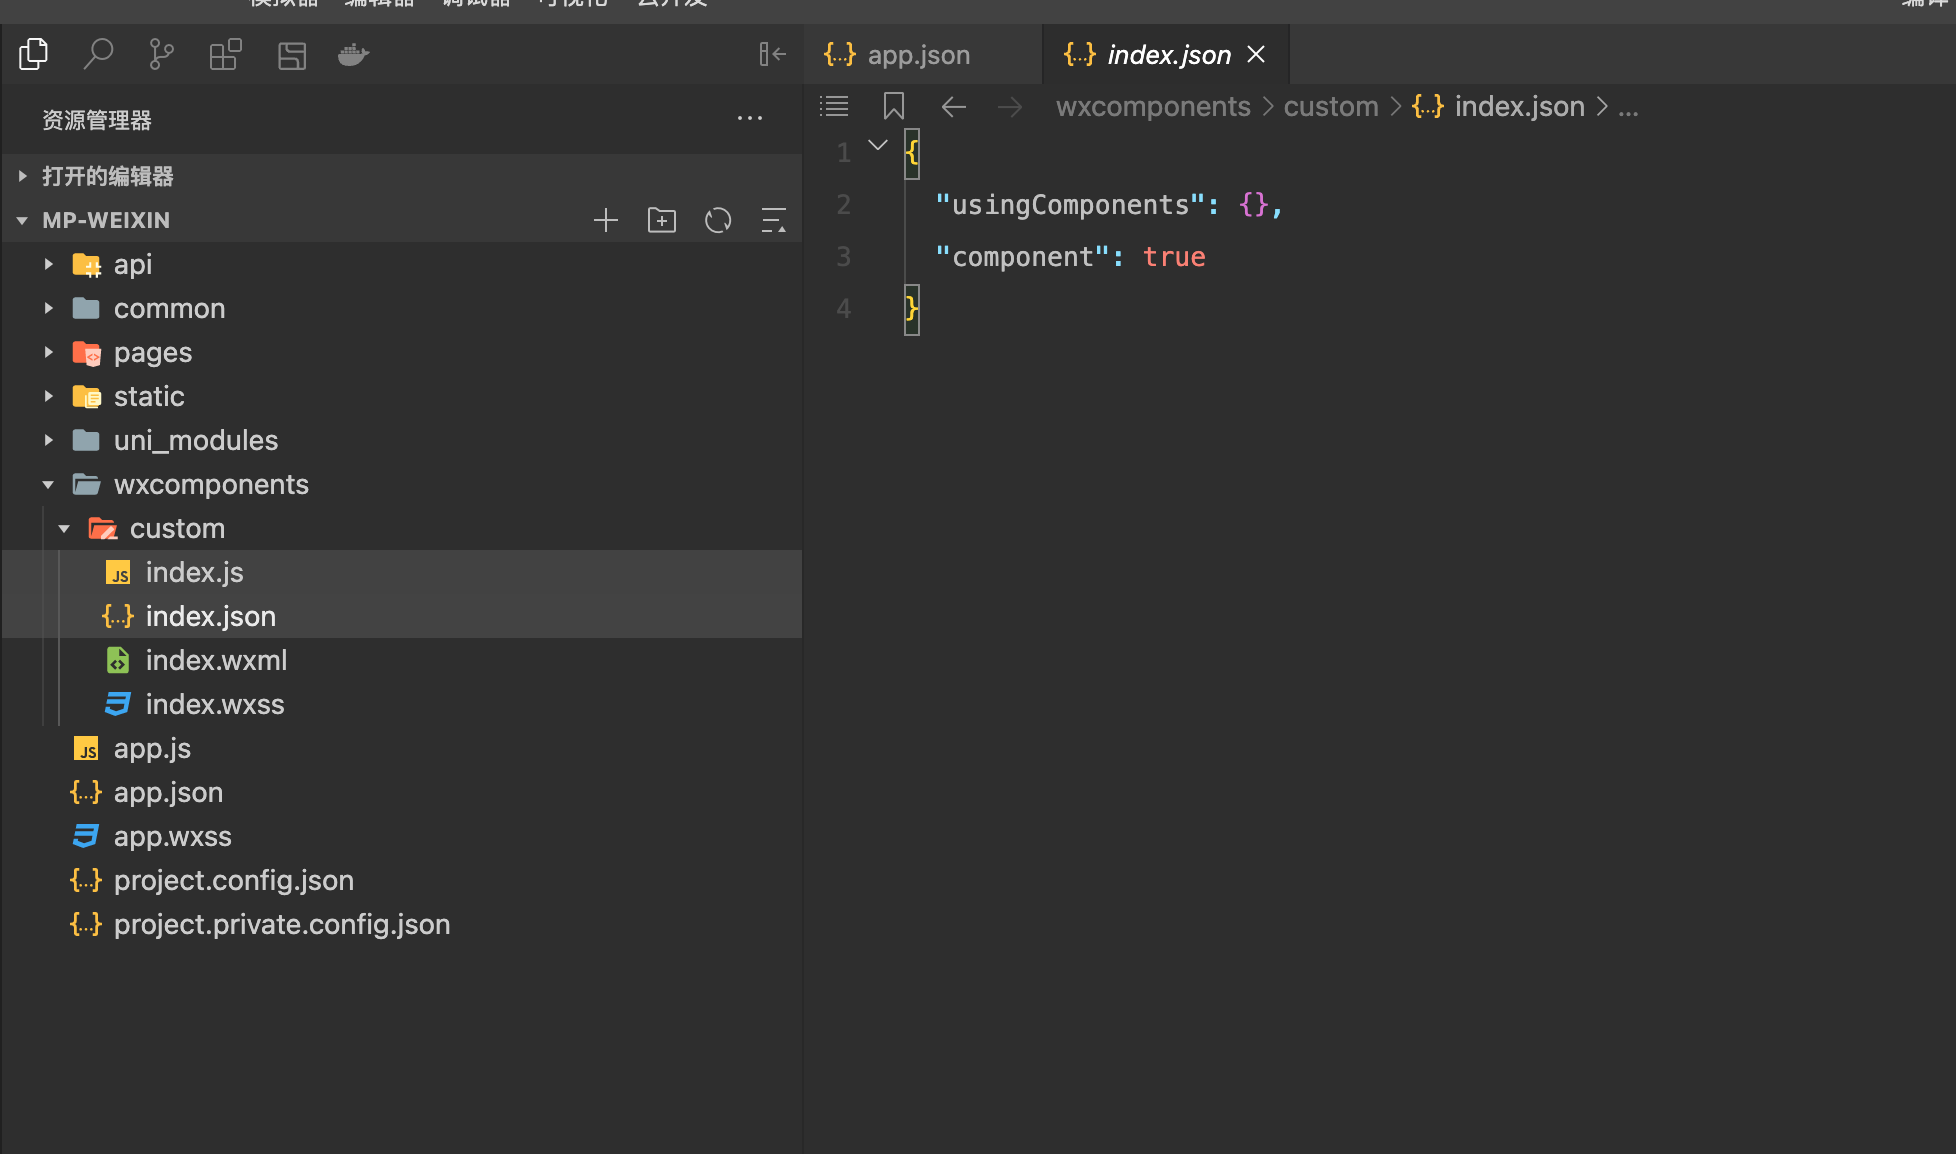Open the Source Control branch icon
The height and width of the screenshot is (1154, 1956).
pos(161,54)
